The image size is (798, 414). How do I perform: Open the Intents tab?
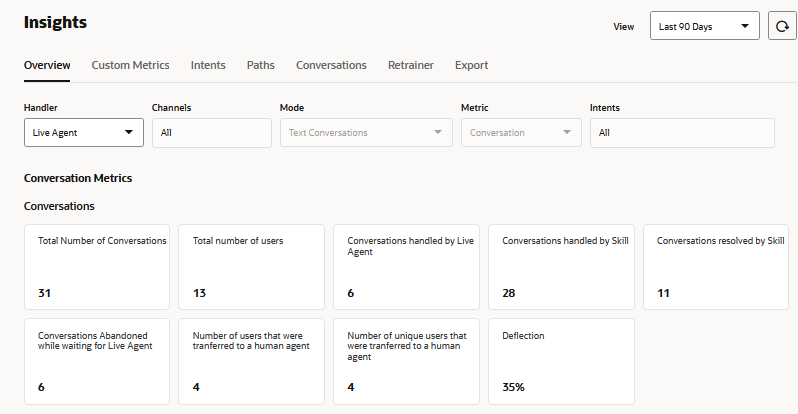[x=208, y=65]
